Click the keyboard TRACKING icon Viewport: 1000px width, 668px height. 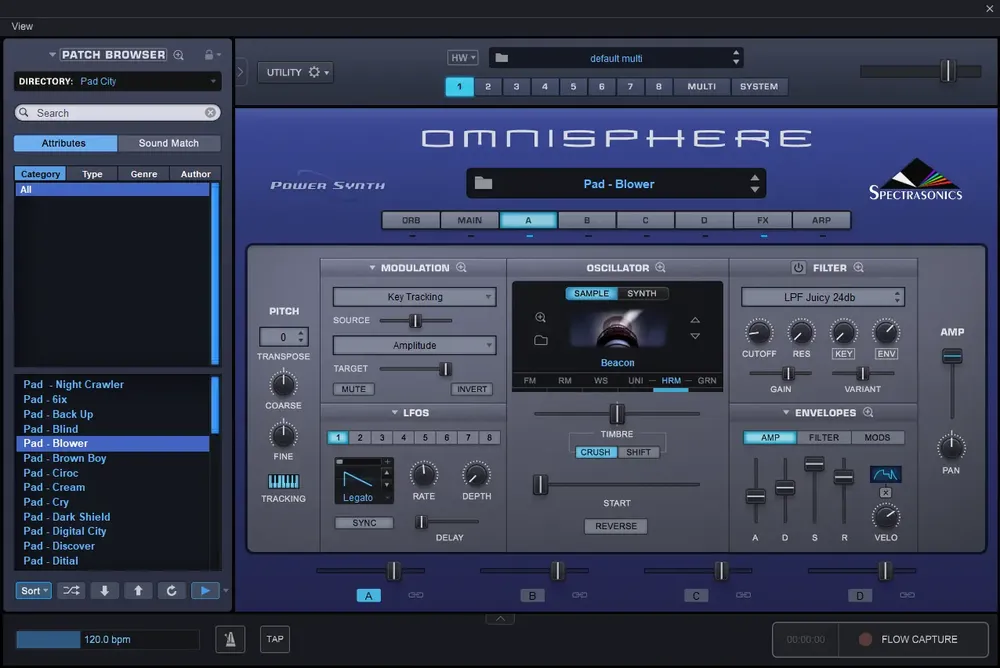click(283, 481)
